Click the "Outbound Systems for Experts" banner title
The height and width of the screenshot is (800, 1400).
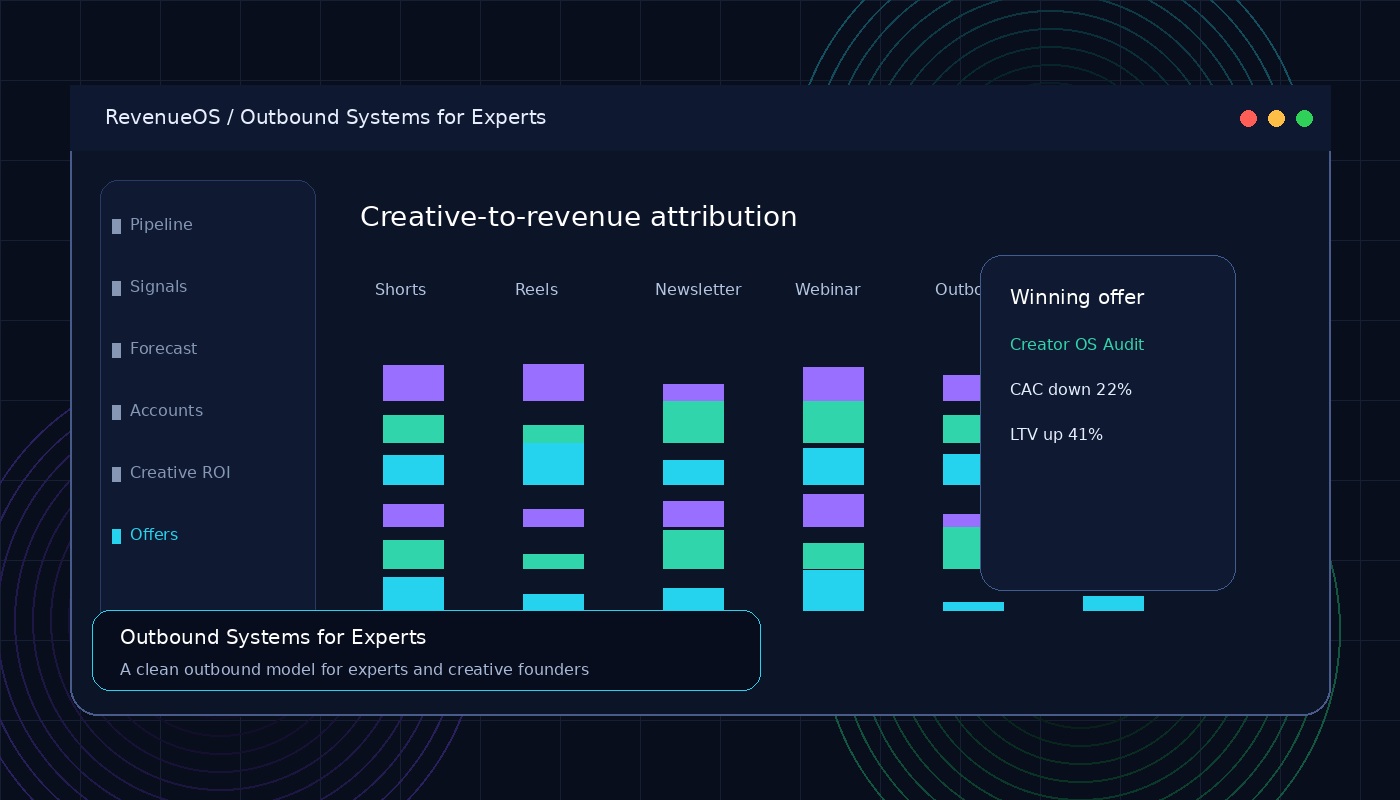(273, 638)
